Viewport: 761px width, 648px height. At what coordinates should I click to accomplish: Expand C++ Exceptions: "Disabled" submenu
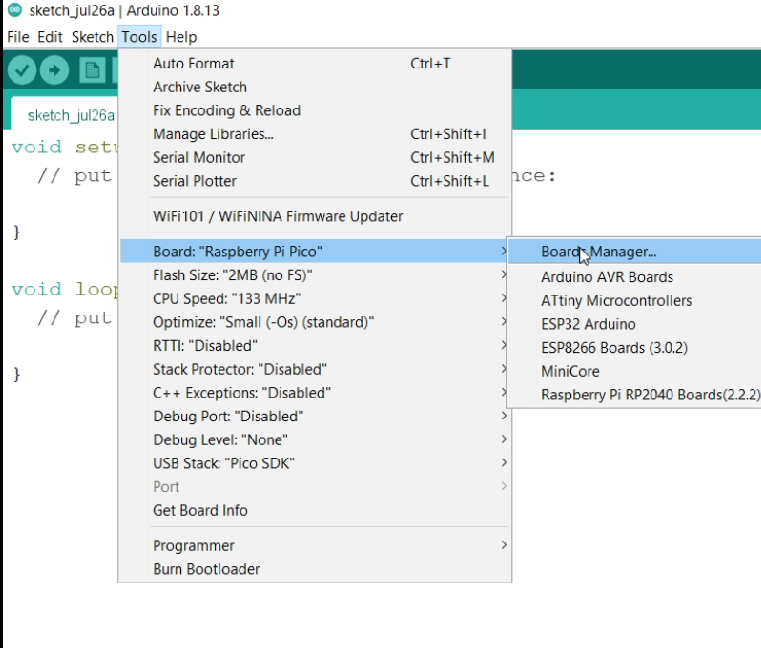[314, 393]
